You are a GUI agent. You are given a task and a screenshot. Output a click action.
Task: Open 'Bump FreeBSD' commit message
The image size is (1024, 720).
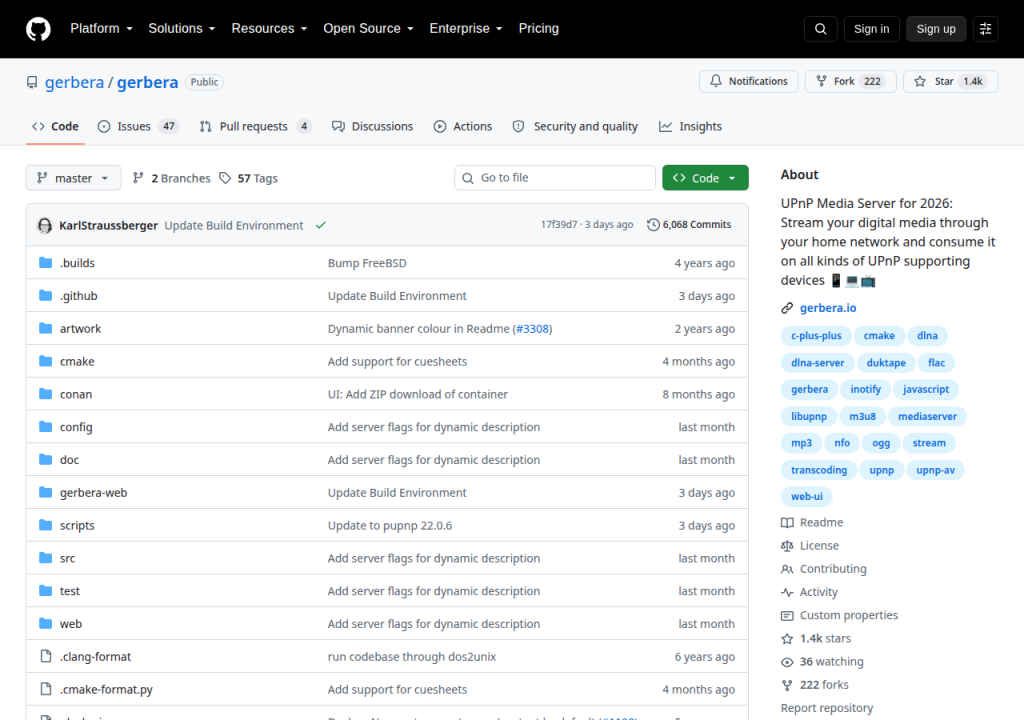[367, 263]
